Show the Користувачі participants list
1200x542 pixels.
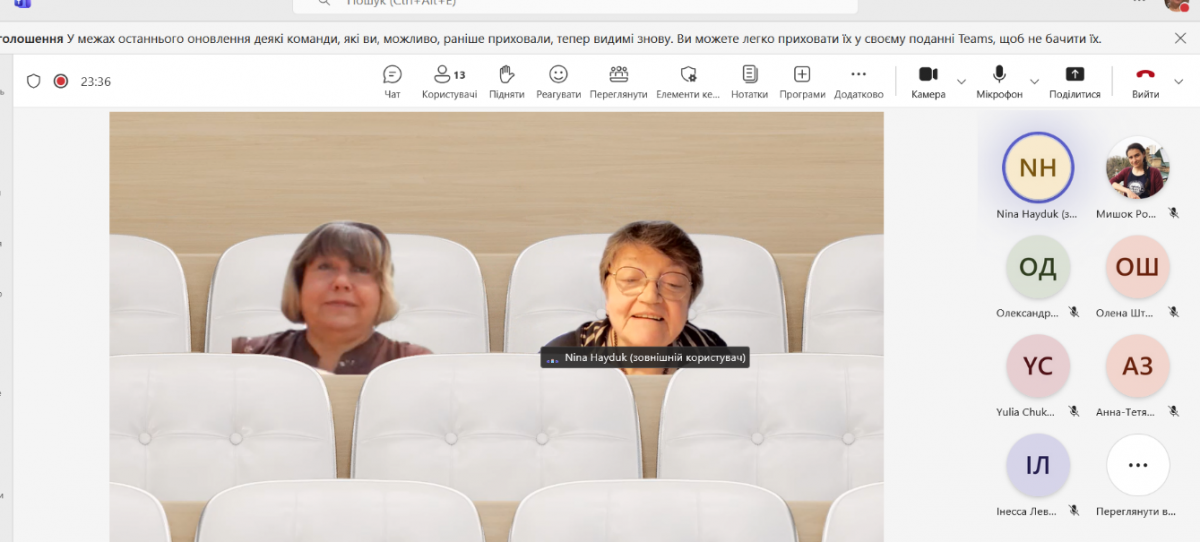pyautogui.click(x=449, y=81)
